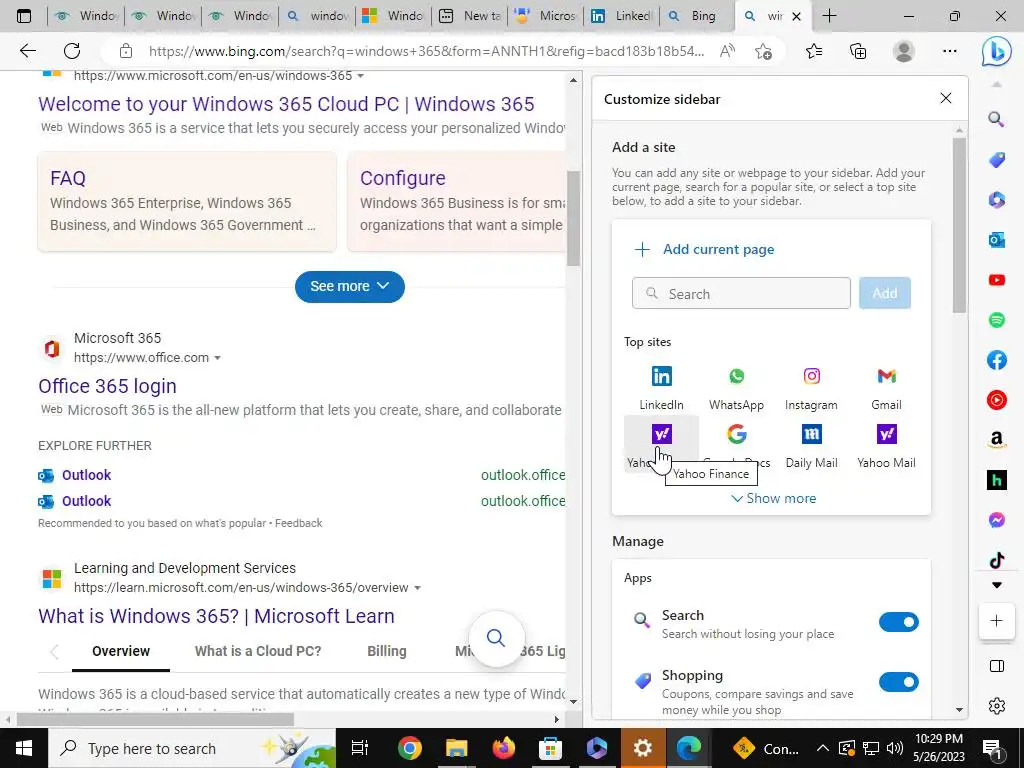Screen dimensions: 1024x768
Task: Open sidebar settings gear icon
Action: click(996, 705)
